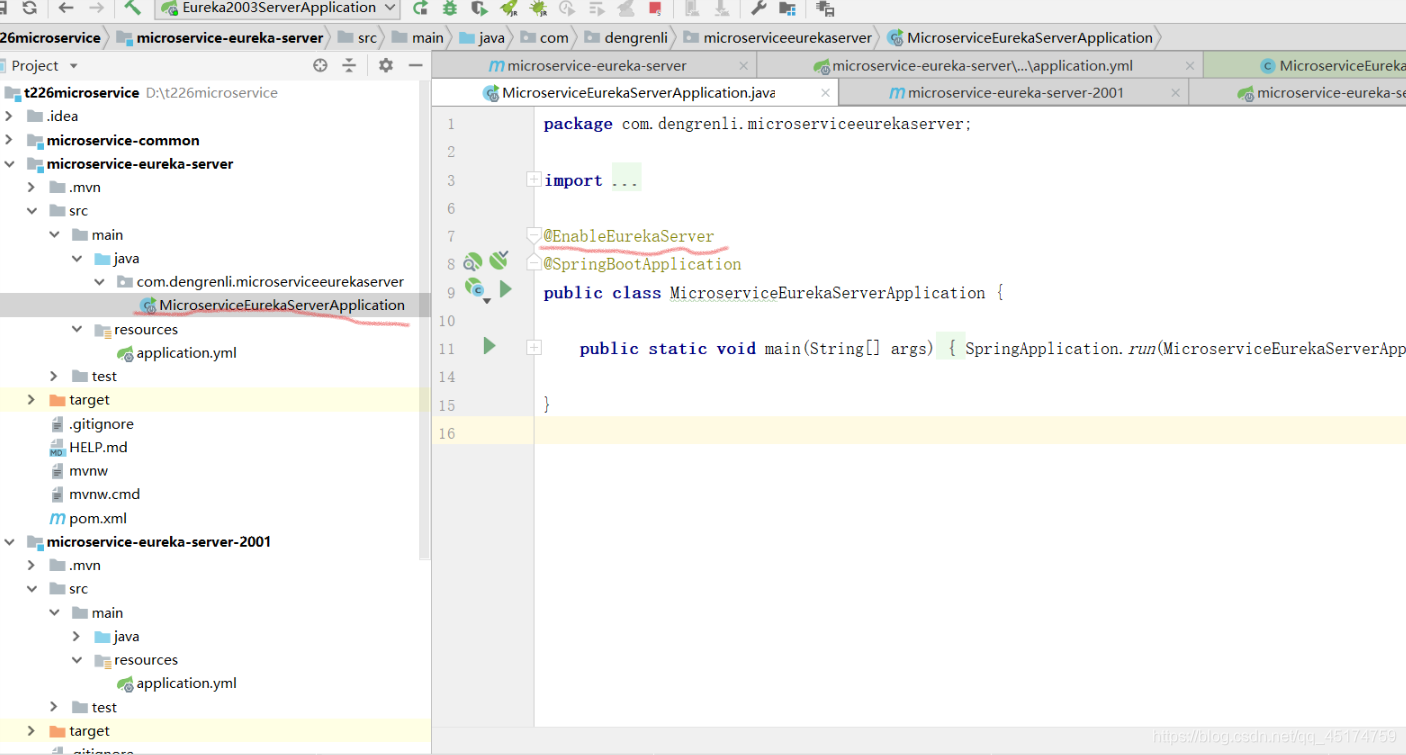Collapse com.dengrenli.microserviceeurekaserver package
The width and height of the screenshot is (1406, 755).
pyautogui.click(x=100, y=282)
